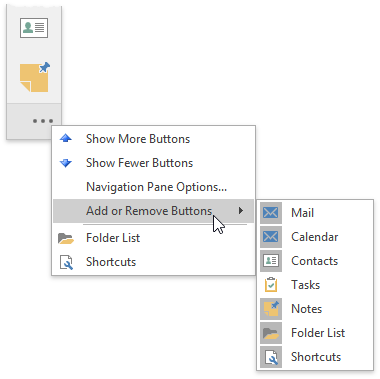380x379 pixels.
Task: Choose Show Fewer Buttons
Action: pyautogui.click(x=139, y=163)
